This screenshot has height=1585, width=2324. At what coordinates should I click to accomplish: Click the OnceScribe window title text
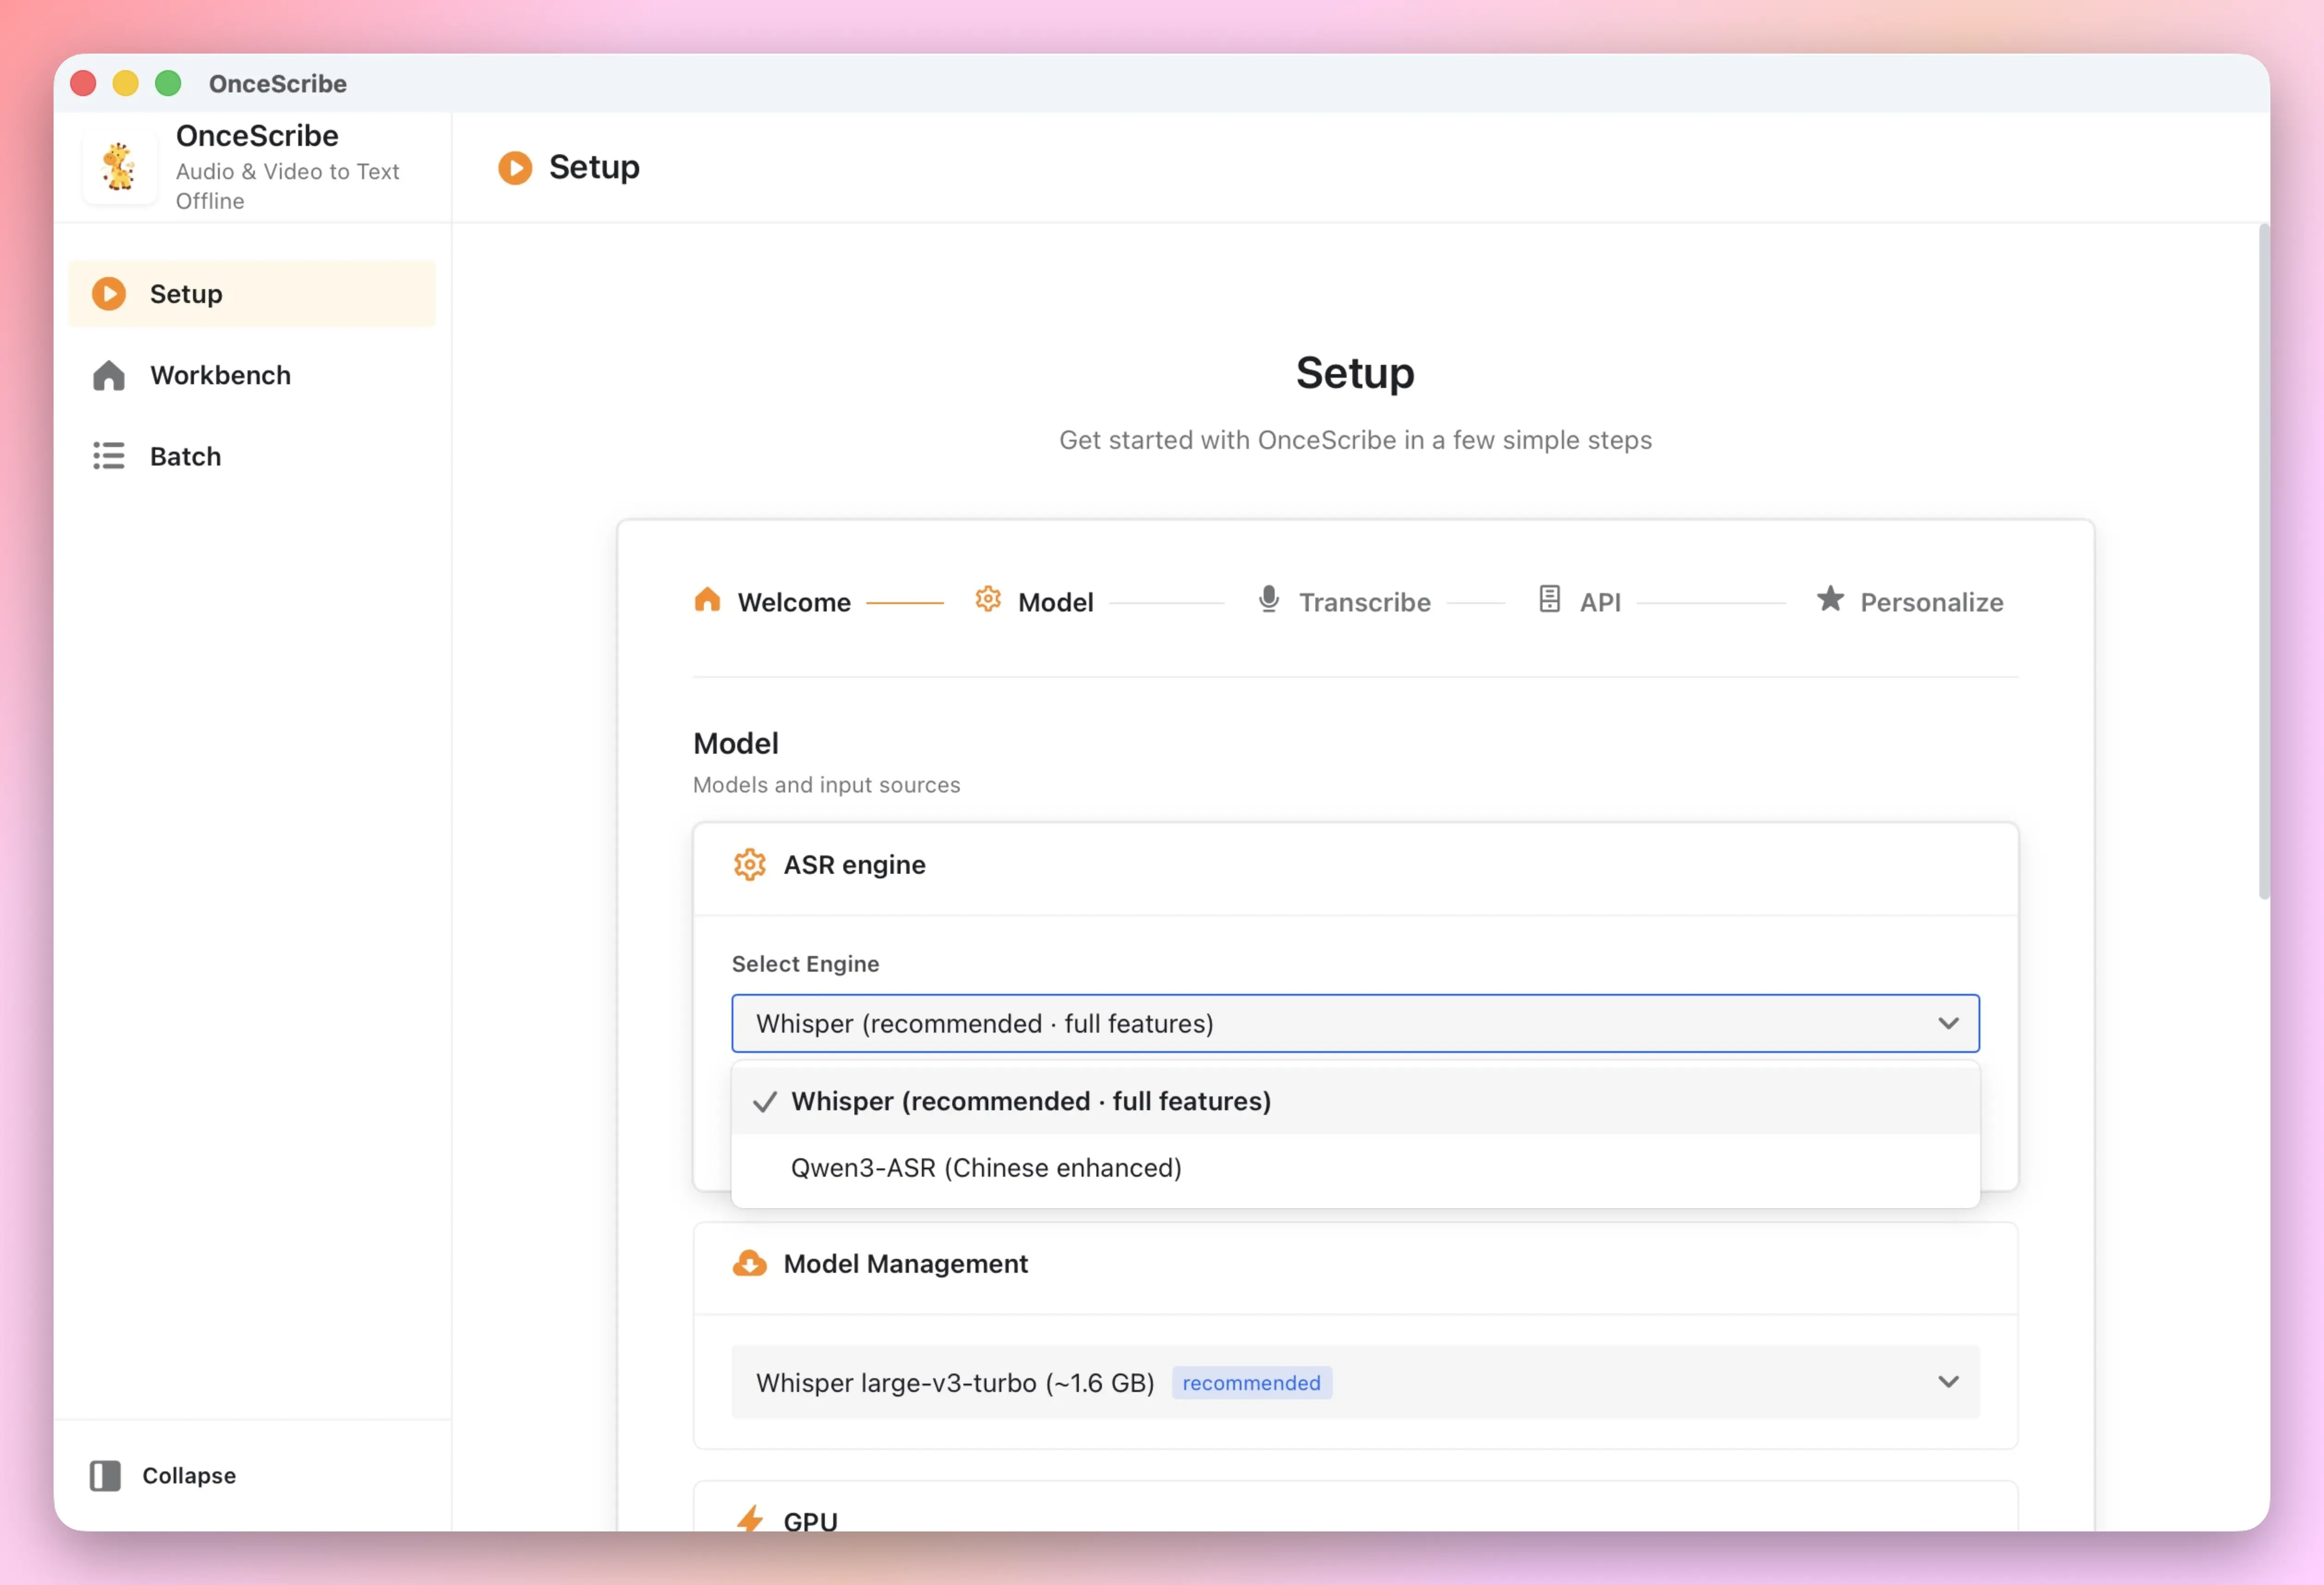278,84
